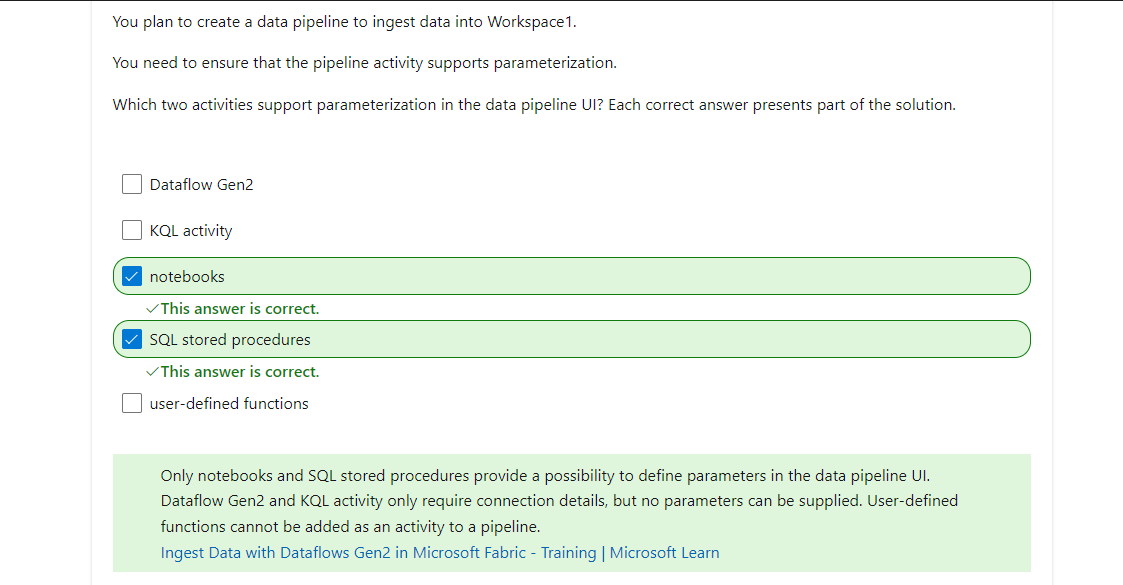
Task: Click the "notebooks" option label text
Action: (x=187, y=276)
